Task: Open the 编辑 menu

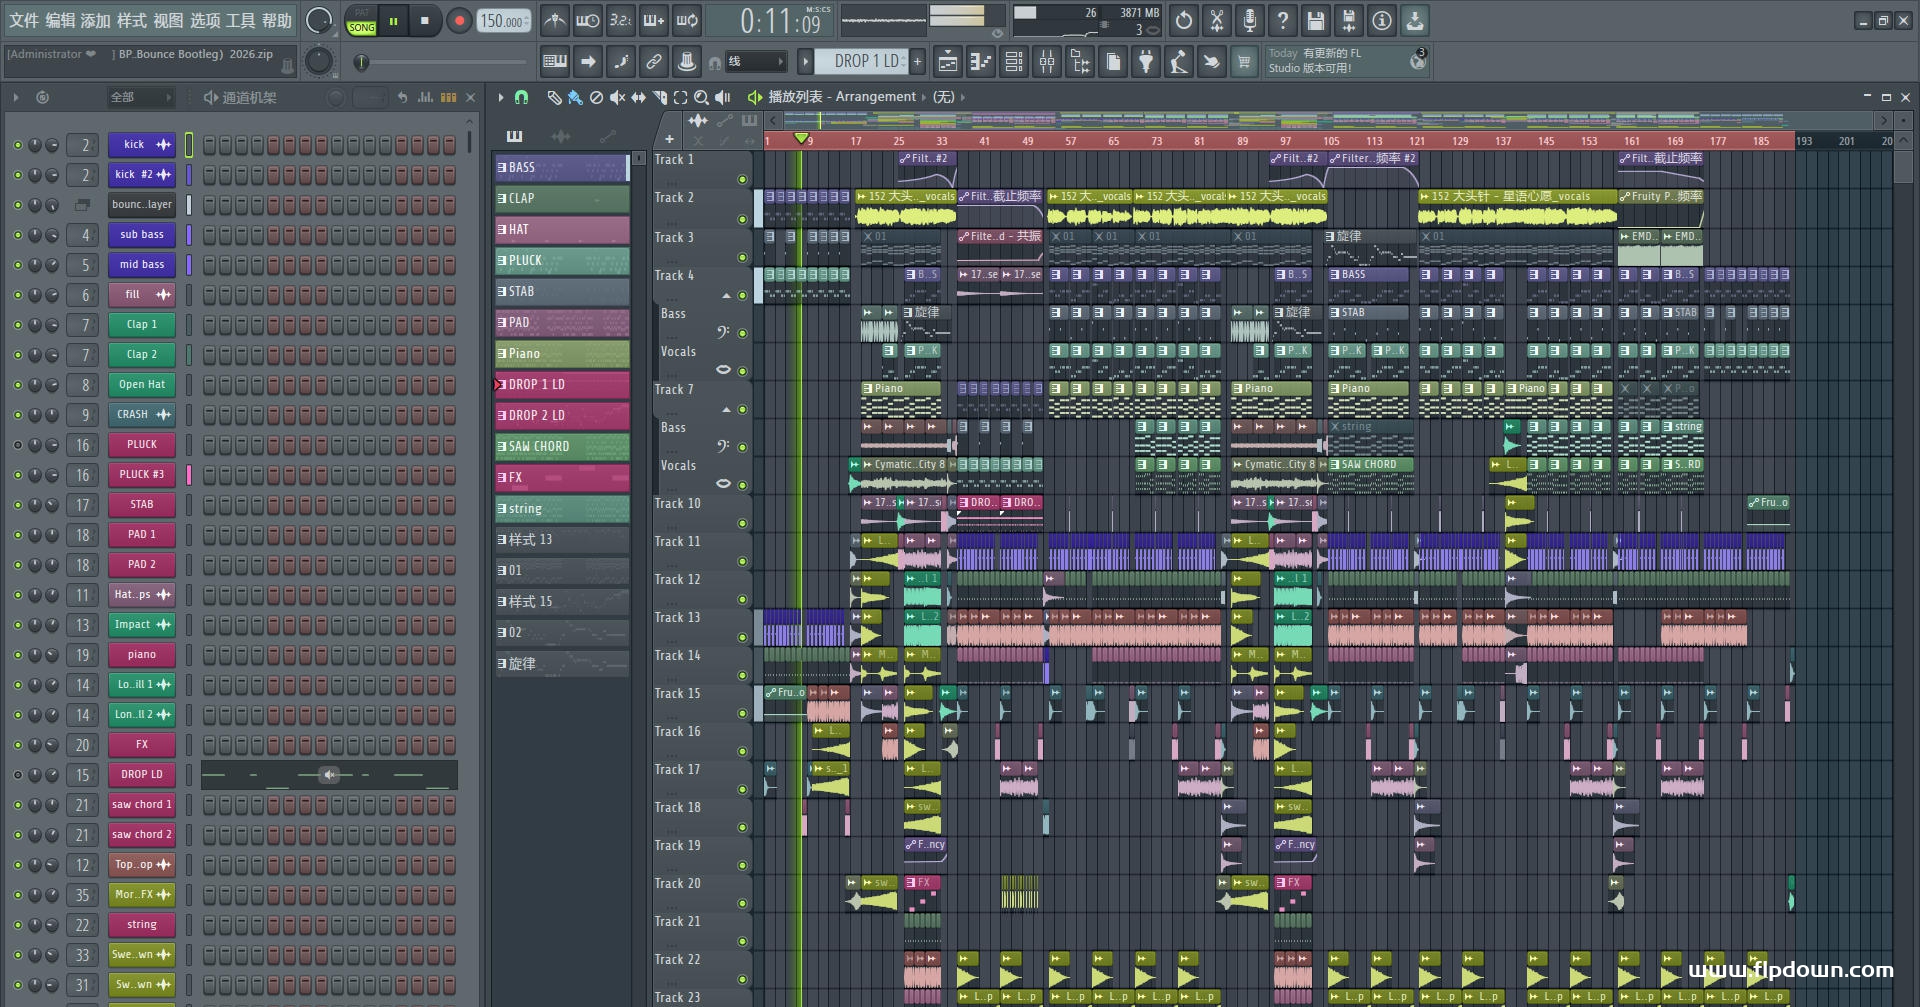Action: pyautogui.click(x=60, y=20)
